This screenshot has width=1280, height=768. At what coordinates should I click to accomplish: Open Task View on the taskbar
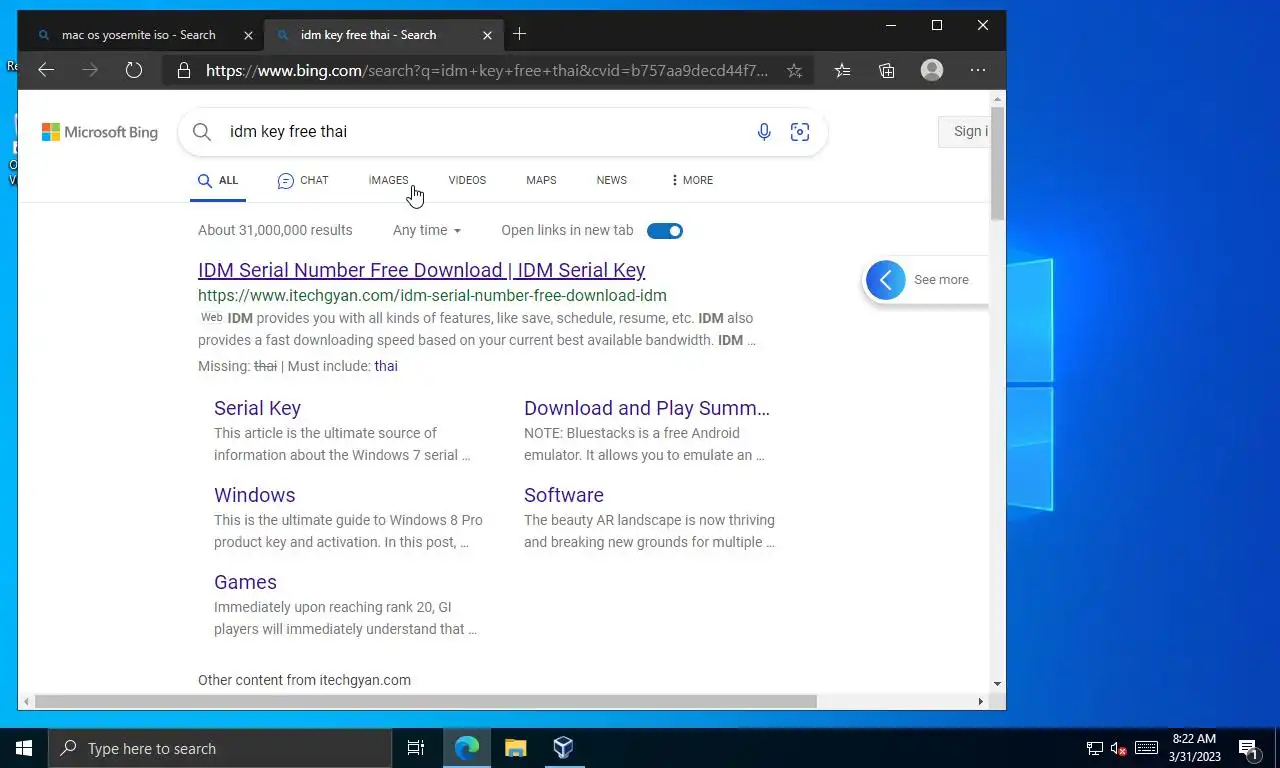416,748
